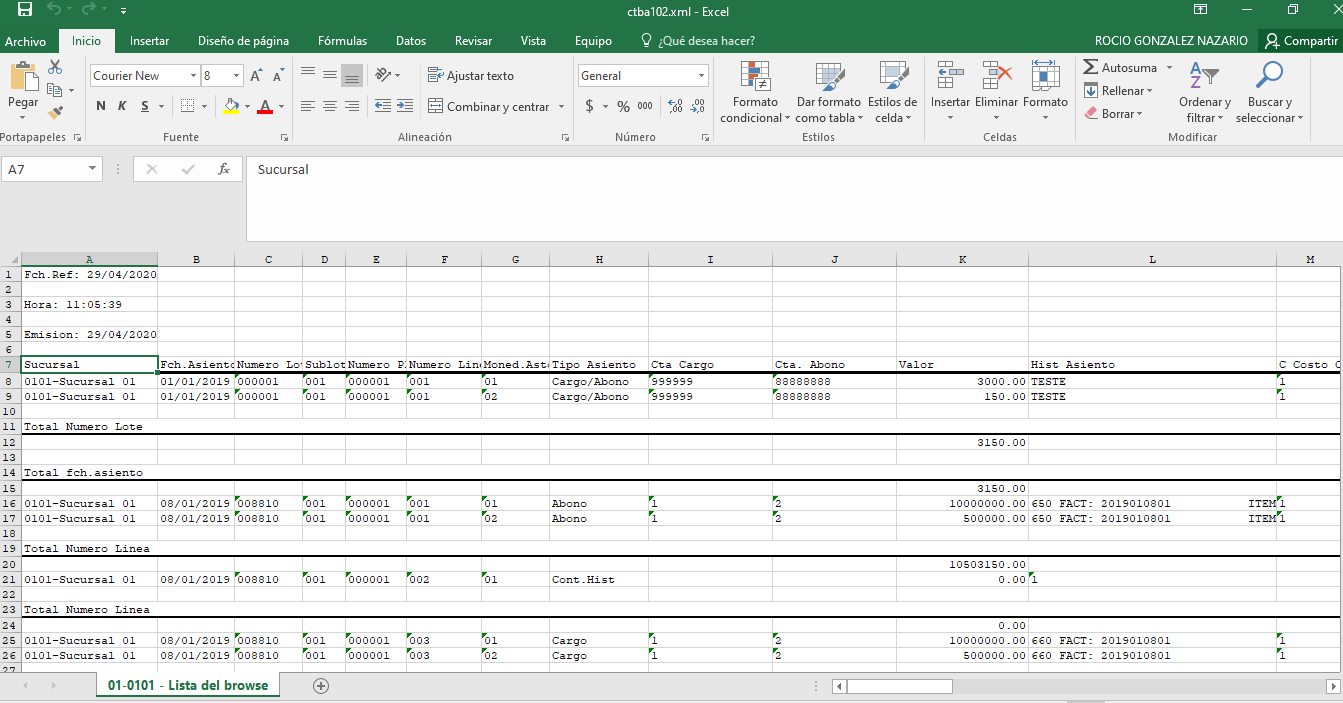Click the Cut scissors icon
This screenshot has height=703, width=1343.
tap(55, 67)
